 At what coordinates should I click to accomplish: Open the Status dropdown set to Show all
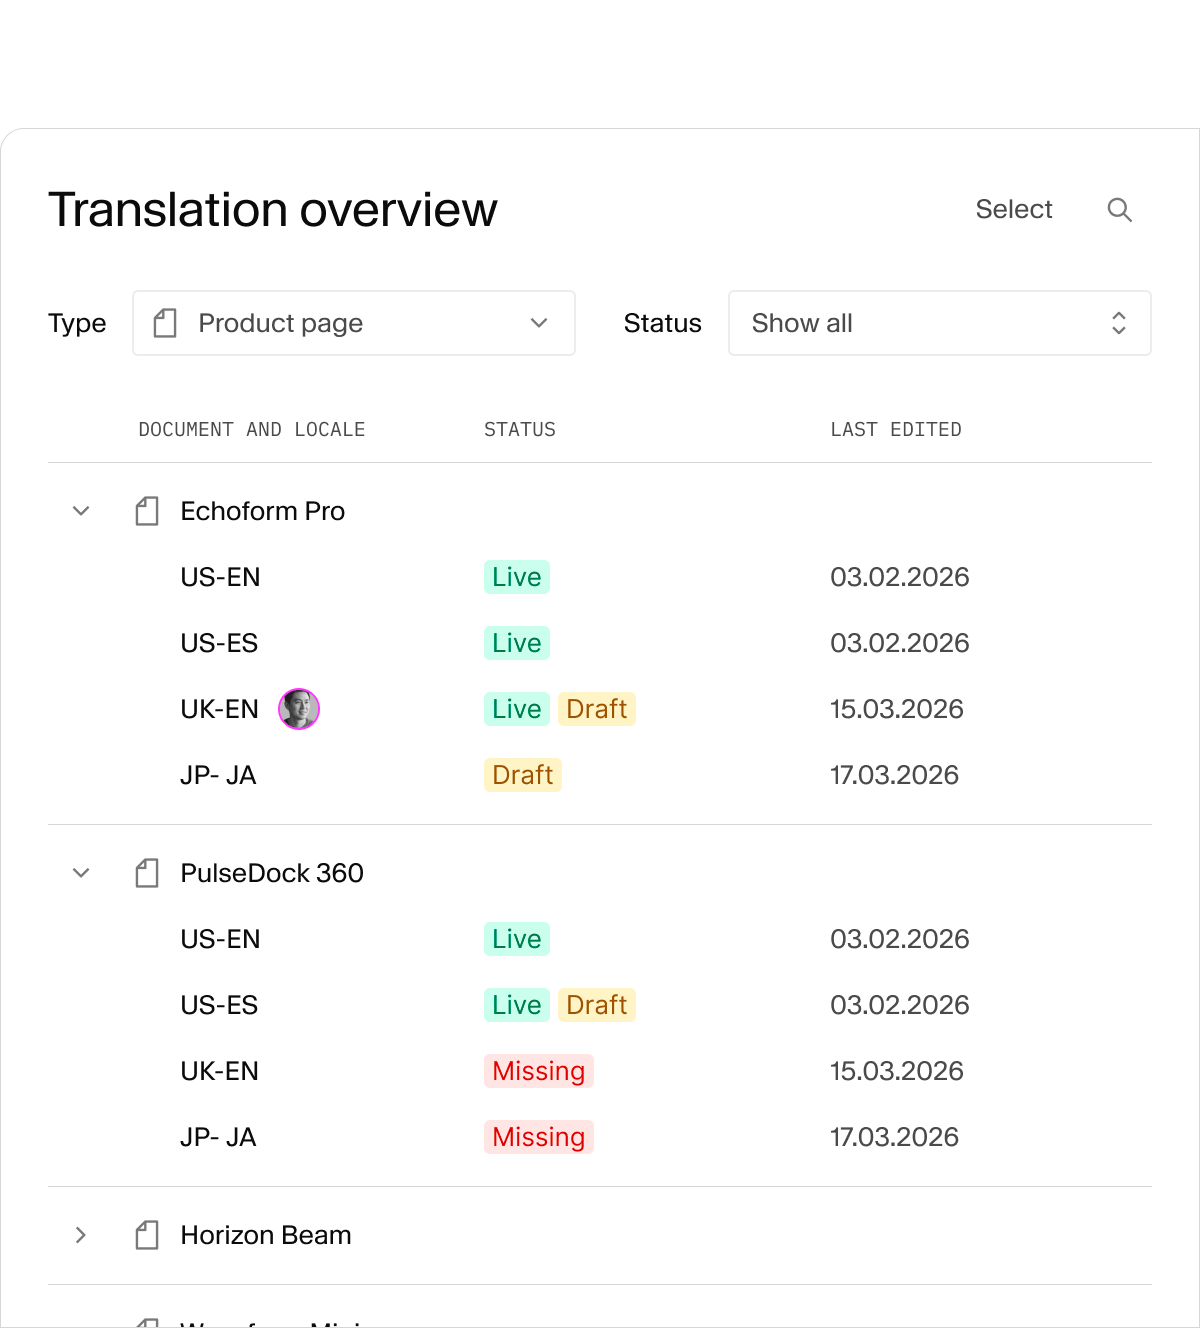click(x=939, y=322)
